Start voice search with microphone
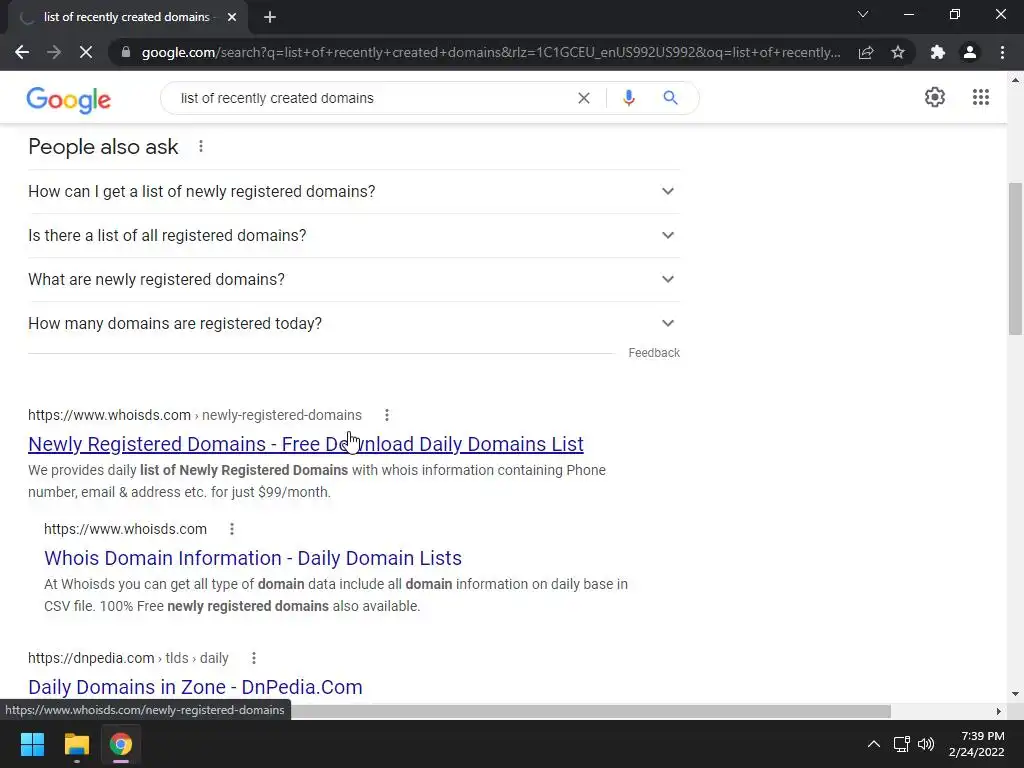The width and height of the screenshot is (1024, 768). [628, 98]
